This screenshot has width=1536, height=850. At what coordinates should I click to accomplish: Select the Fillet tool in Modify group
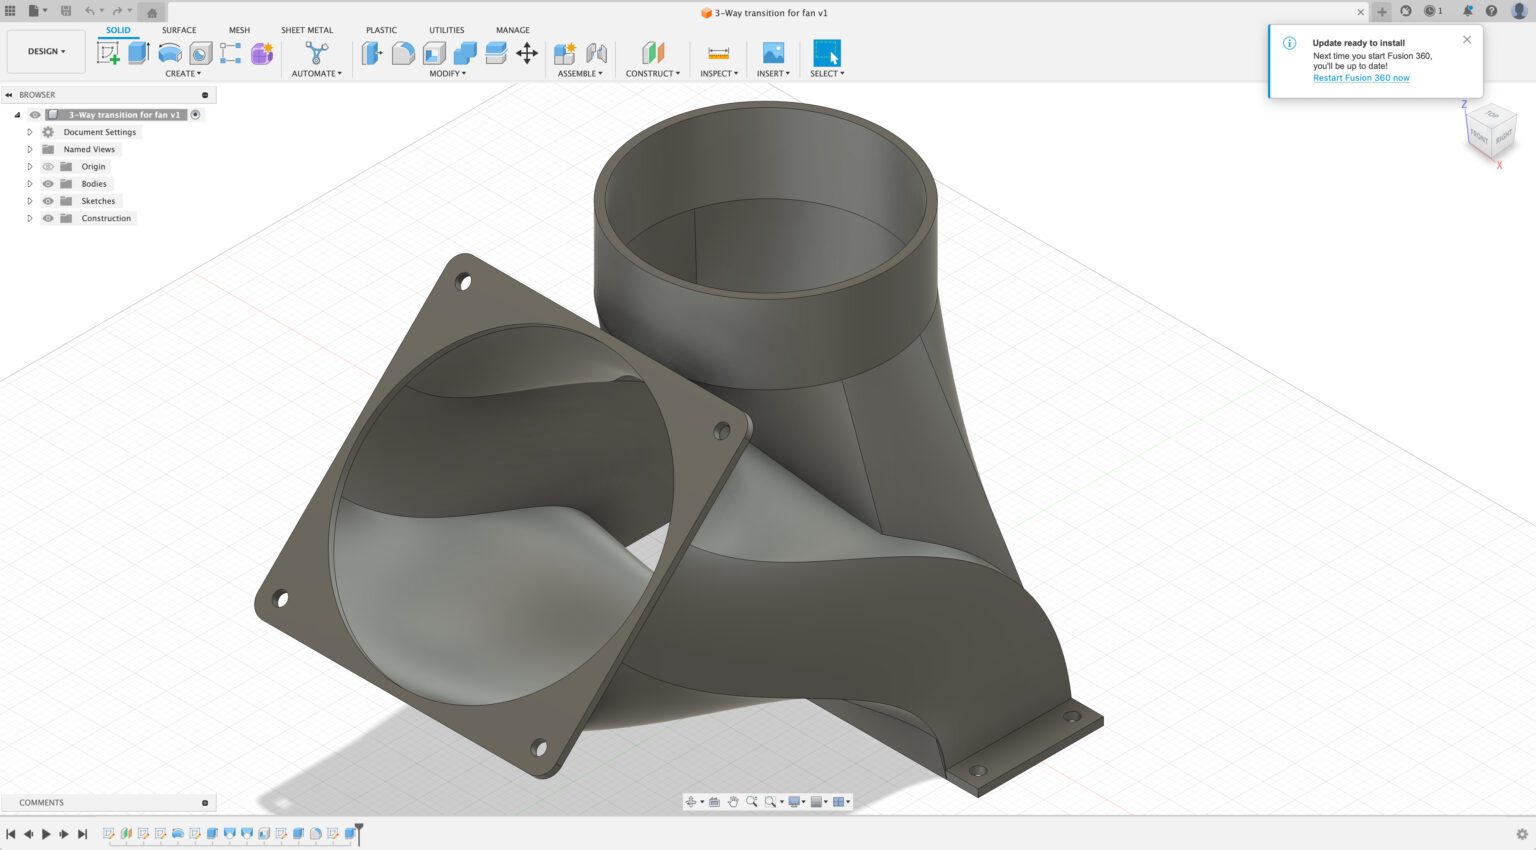point(403,53)
